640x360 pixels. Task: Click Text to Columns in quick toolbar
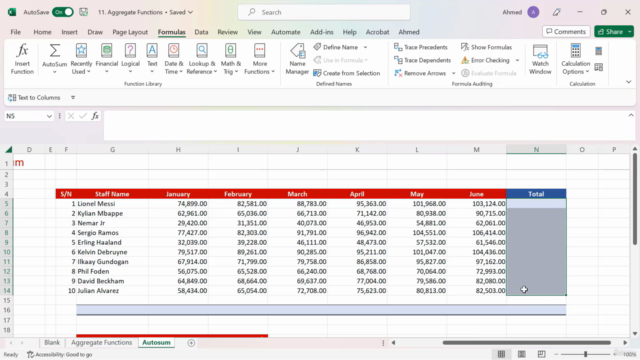point(34,98)
